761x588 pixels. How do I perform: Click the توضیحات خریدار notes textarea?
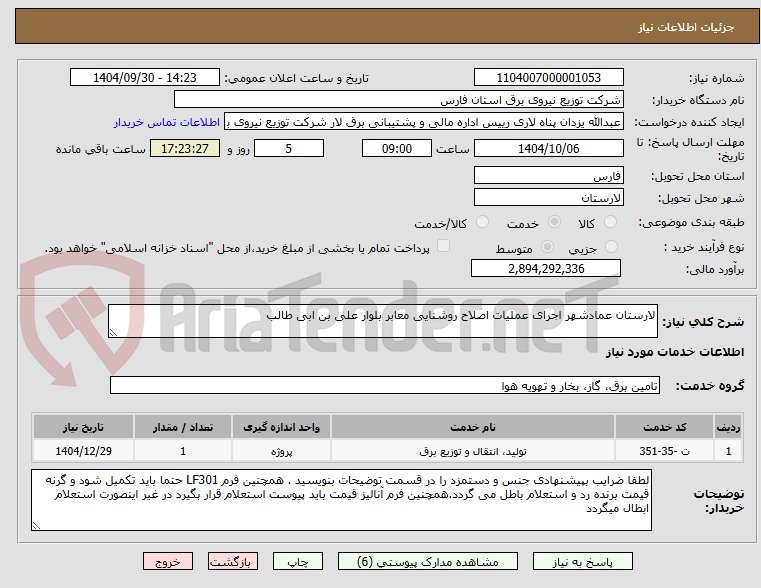pyautogui.click(x=341, y=500)
